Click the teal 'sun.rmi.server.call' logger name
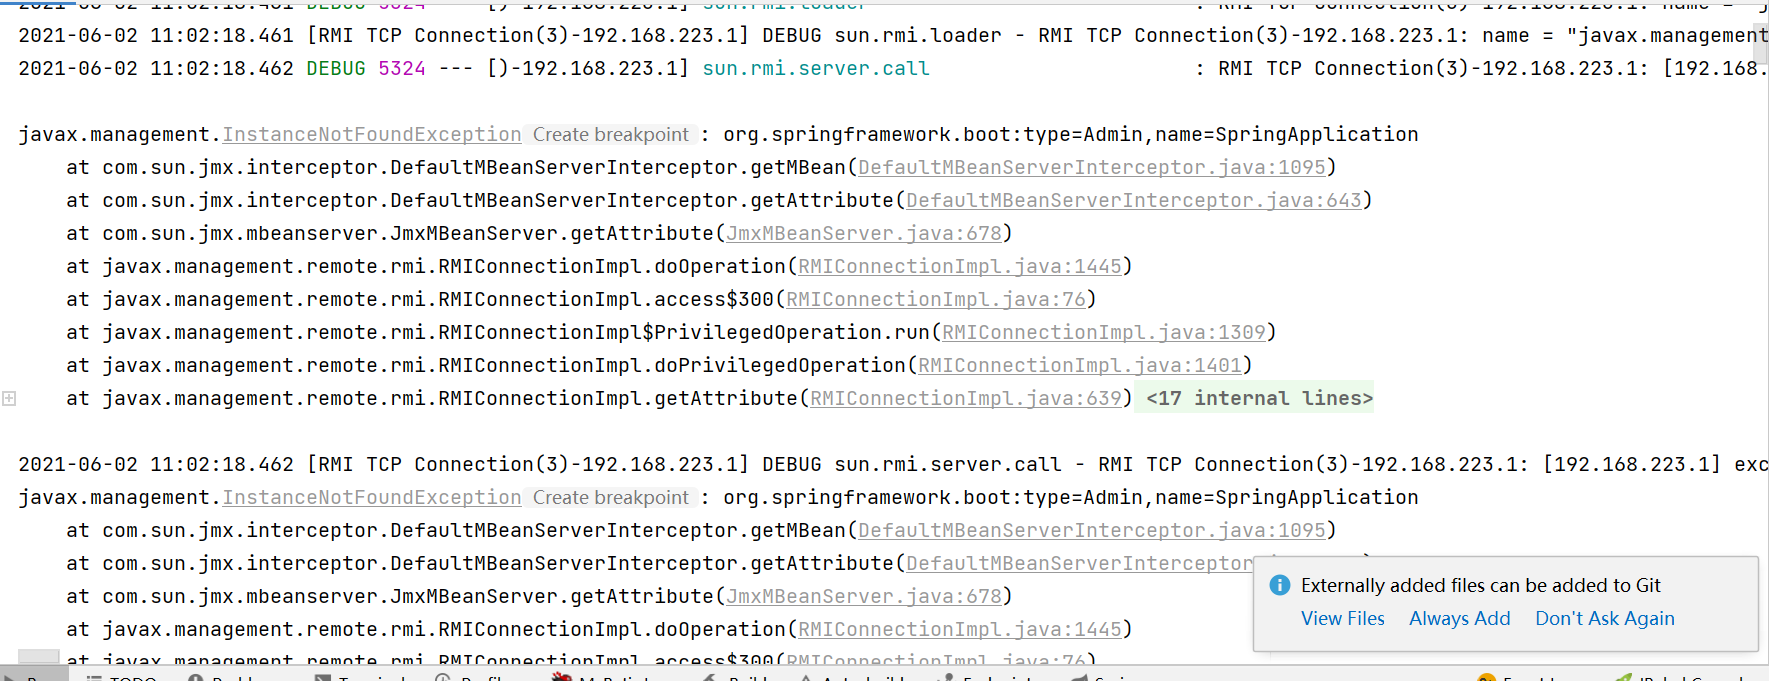This screenshot has width=1769, height=681. (816, 68)
